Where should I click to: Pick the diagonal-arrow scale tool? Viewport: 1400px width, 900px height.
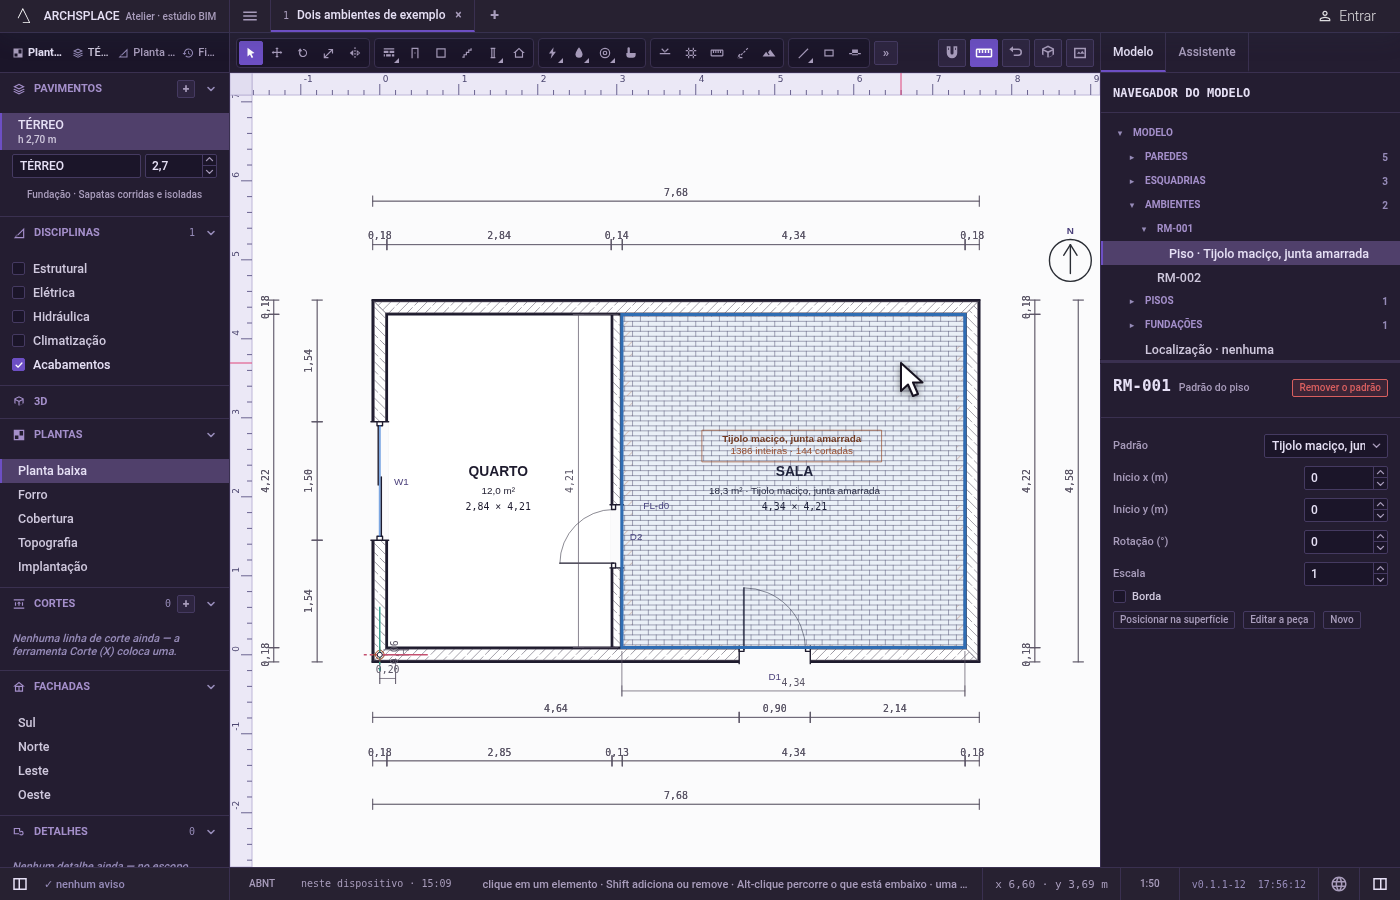pos(329,53)
